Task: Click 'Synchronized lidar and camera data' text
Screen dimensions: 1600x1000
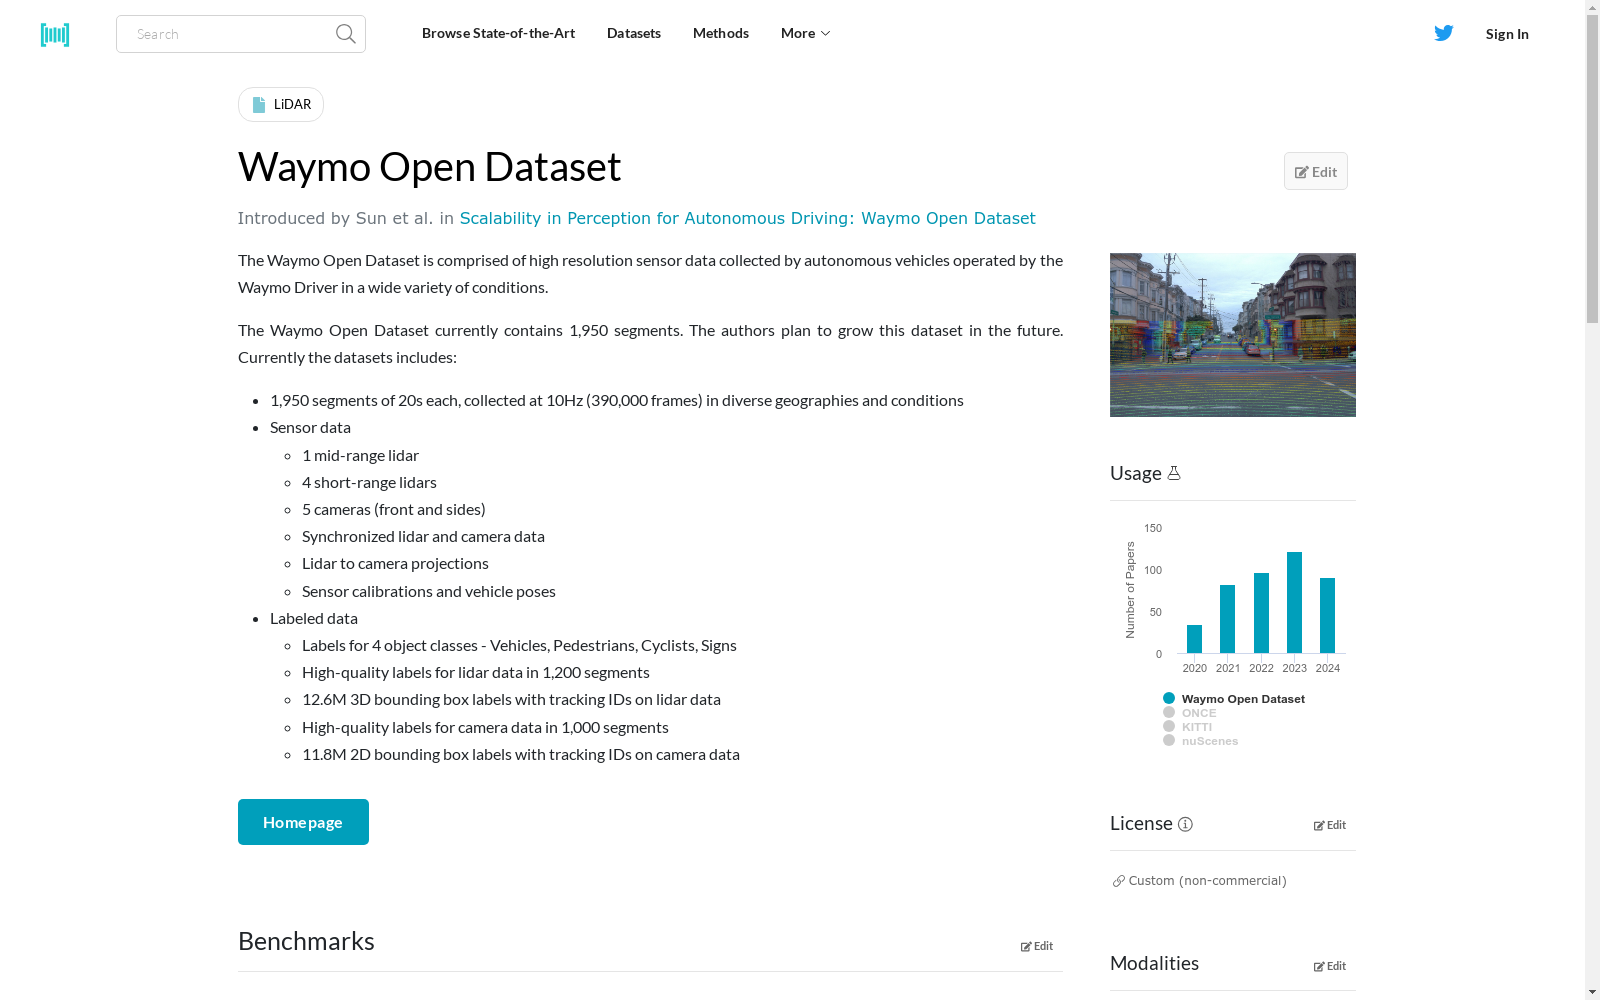Action: (423, 536)
